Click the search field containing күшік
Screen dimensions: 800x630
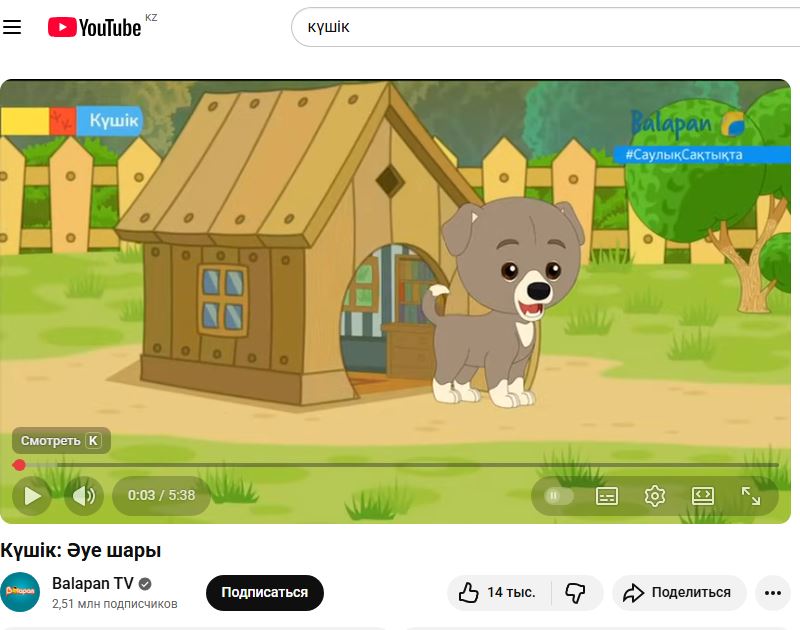click(x=540, y=28)
